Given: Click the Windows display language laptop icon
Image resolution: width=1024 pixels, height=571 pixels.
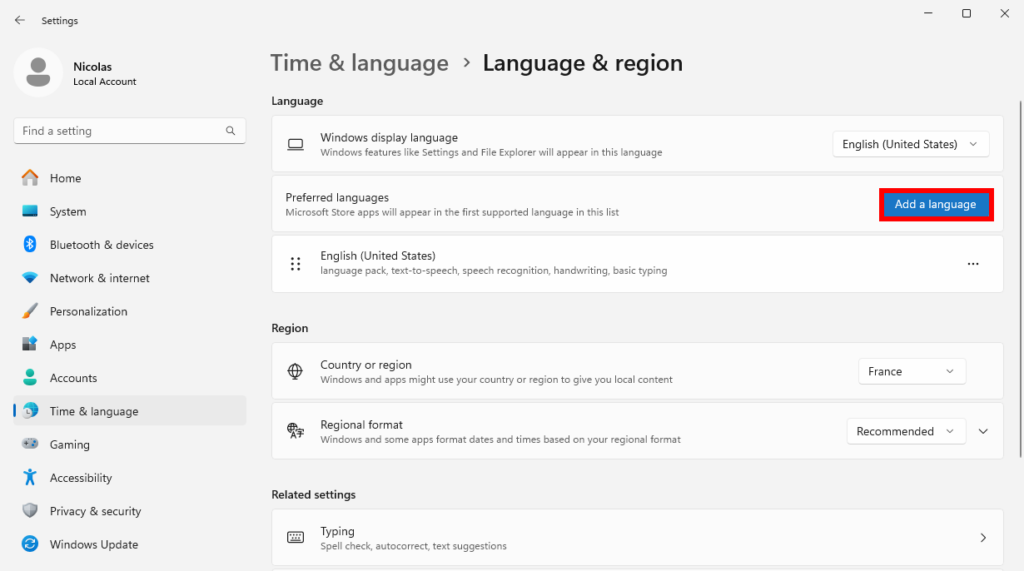Looking at the screenshot, I should click(x=295, y=144).
